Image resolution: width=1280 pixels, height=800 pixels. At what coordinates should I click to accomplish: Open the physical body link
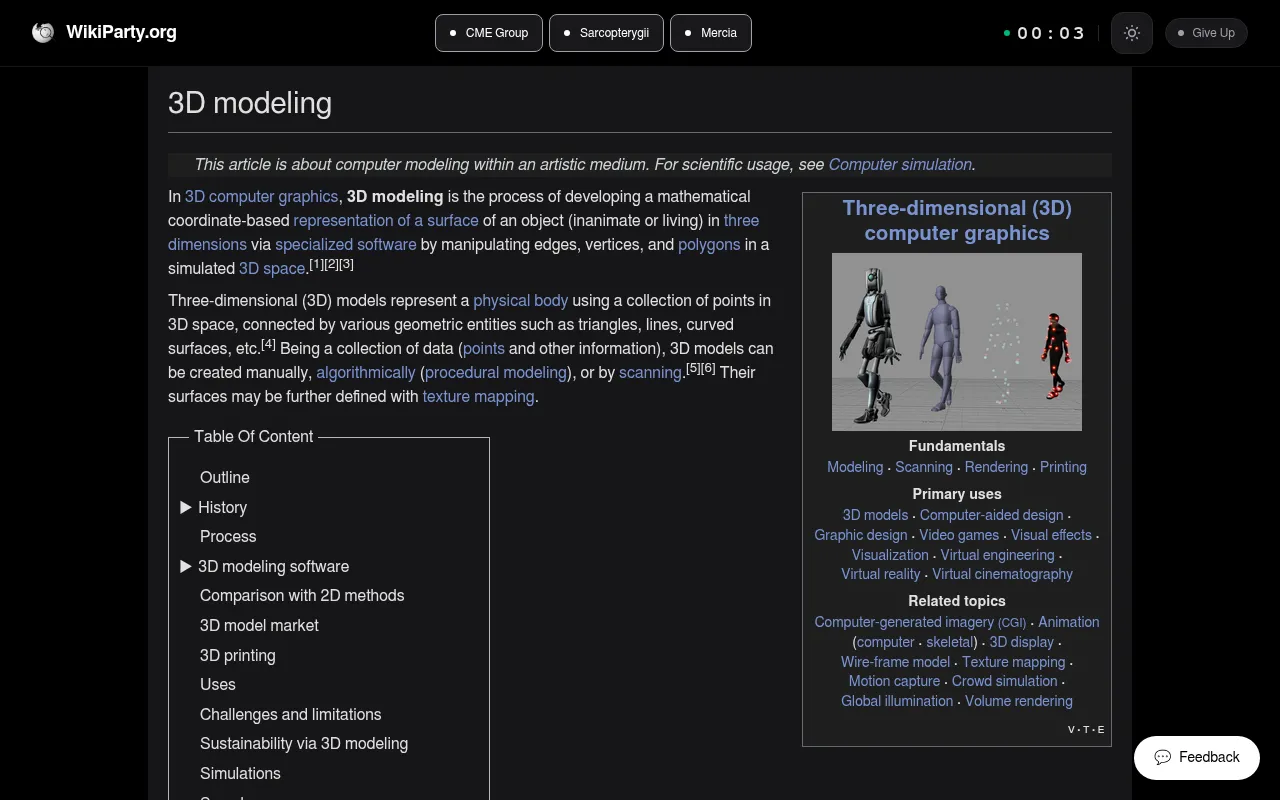pyautogui.click(x=521, y=300)
